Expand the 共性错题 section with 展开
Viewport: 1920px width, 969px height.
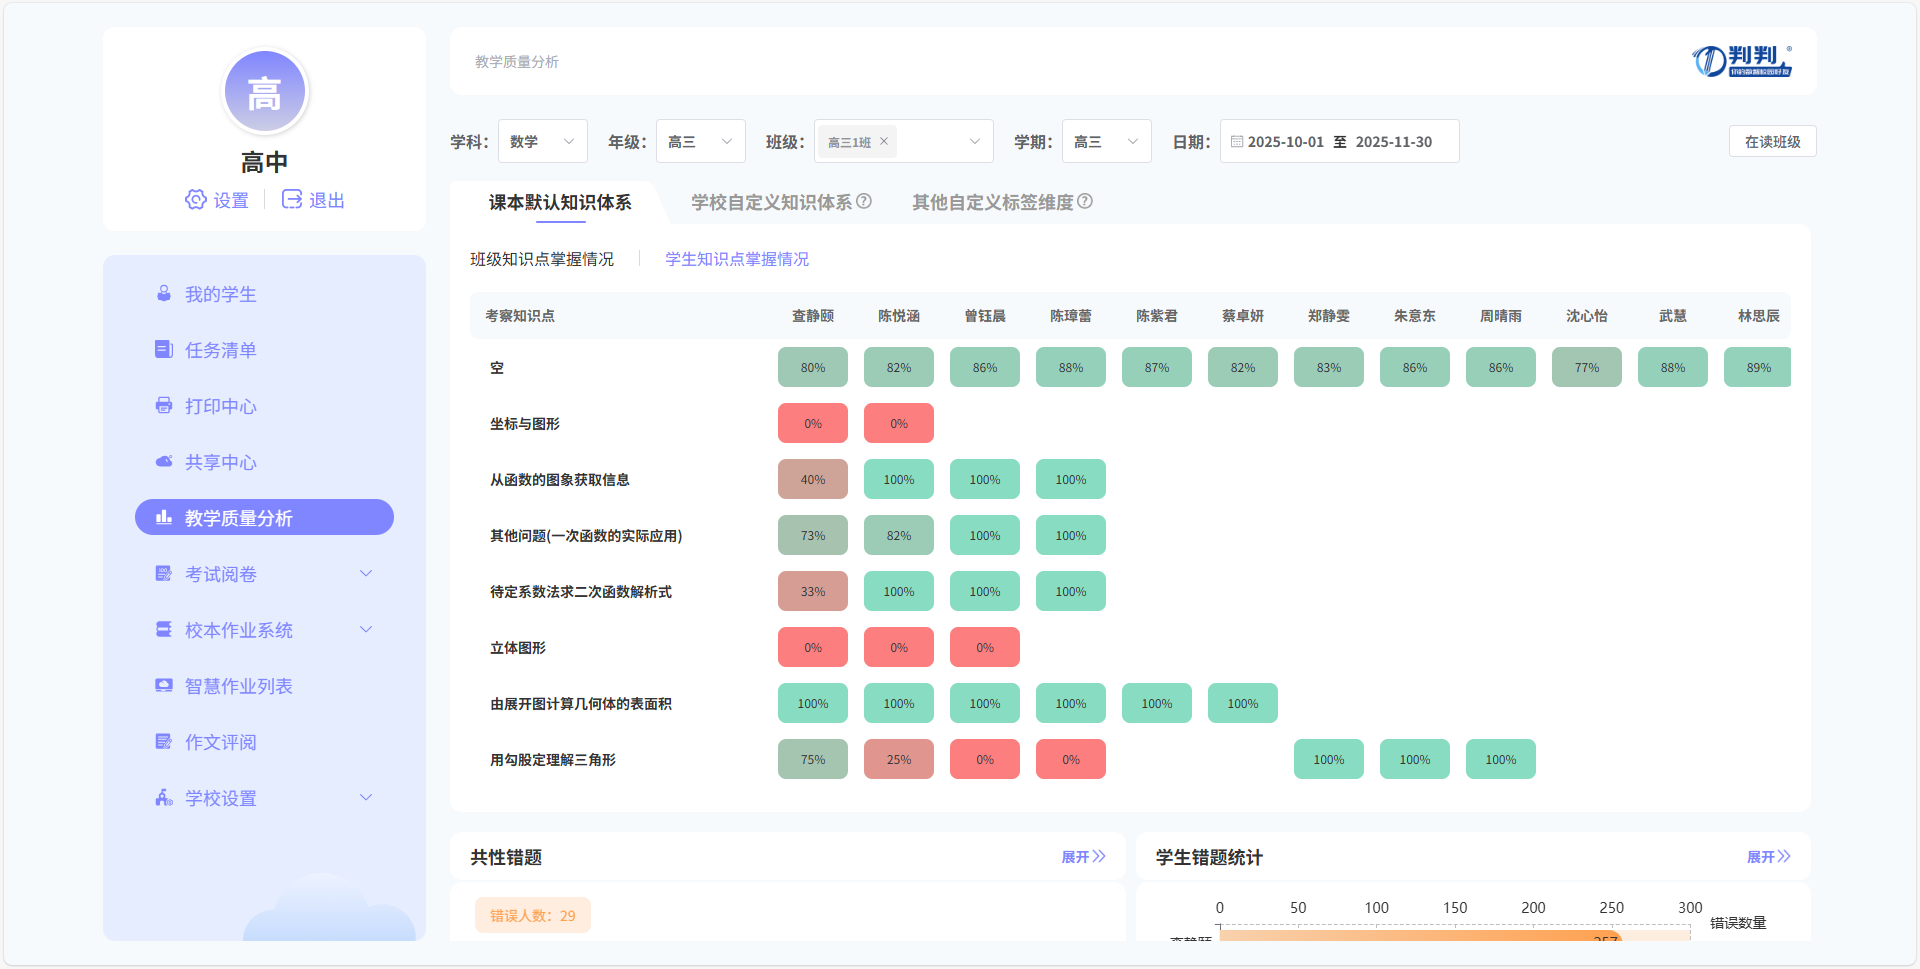[x=1083, y=857]
